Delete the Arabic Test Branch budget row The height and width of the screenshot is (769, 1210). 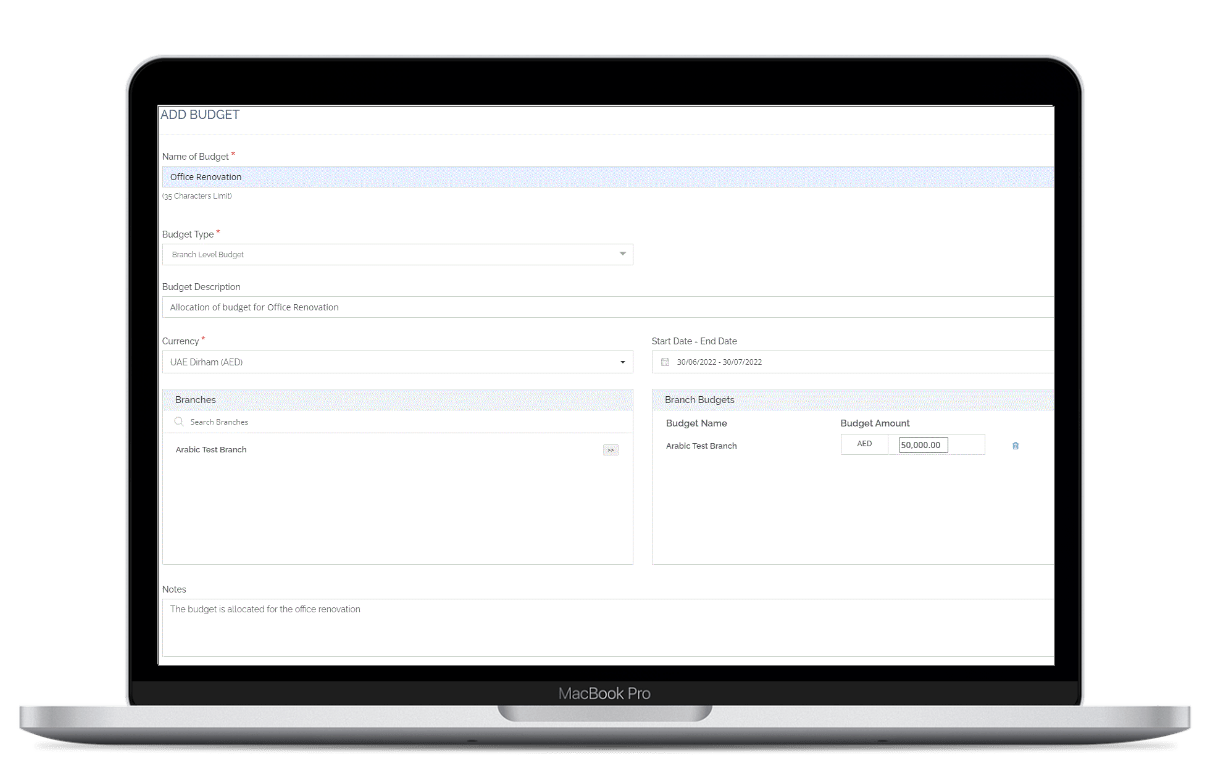(x=1015, y=446)
